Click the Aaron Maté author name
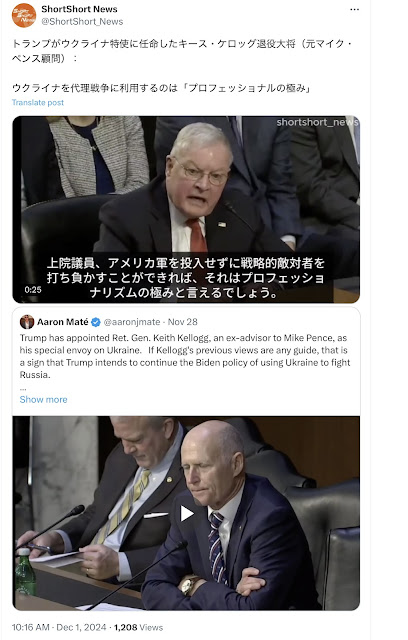Screen dimensions: 408x640 click(x=62, y=322)
